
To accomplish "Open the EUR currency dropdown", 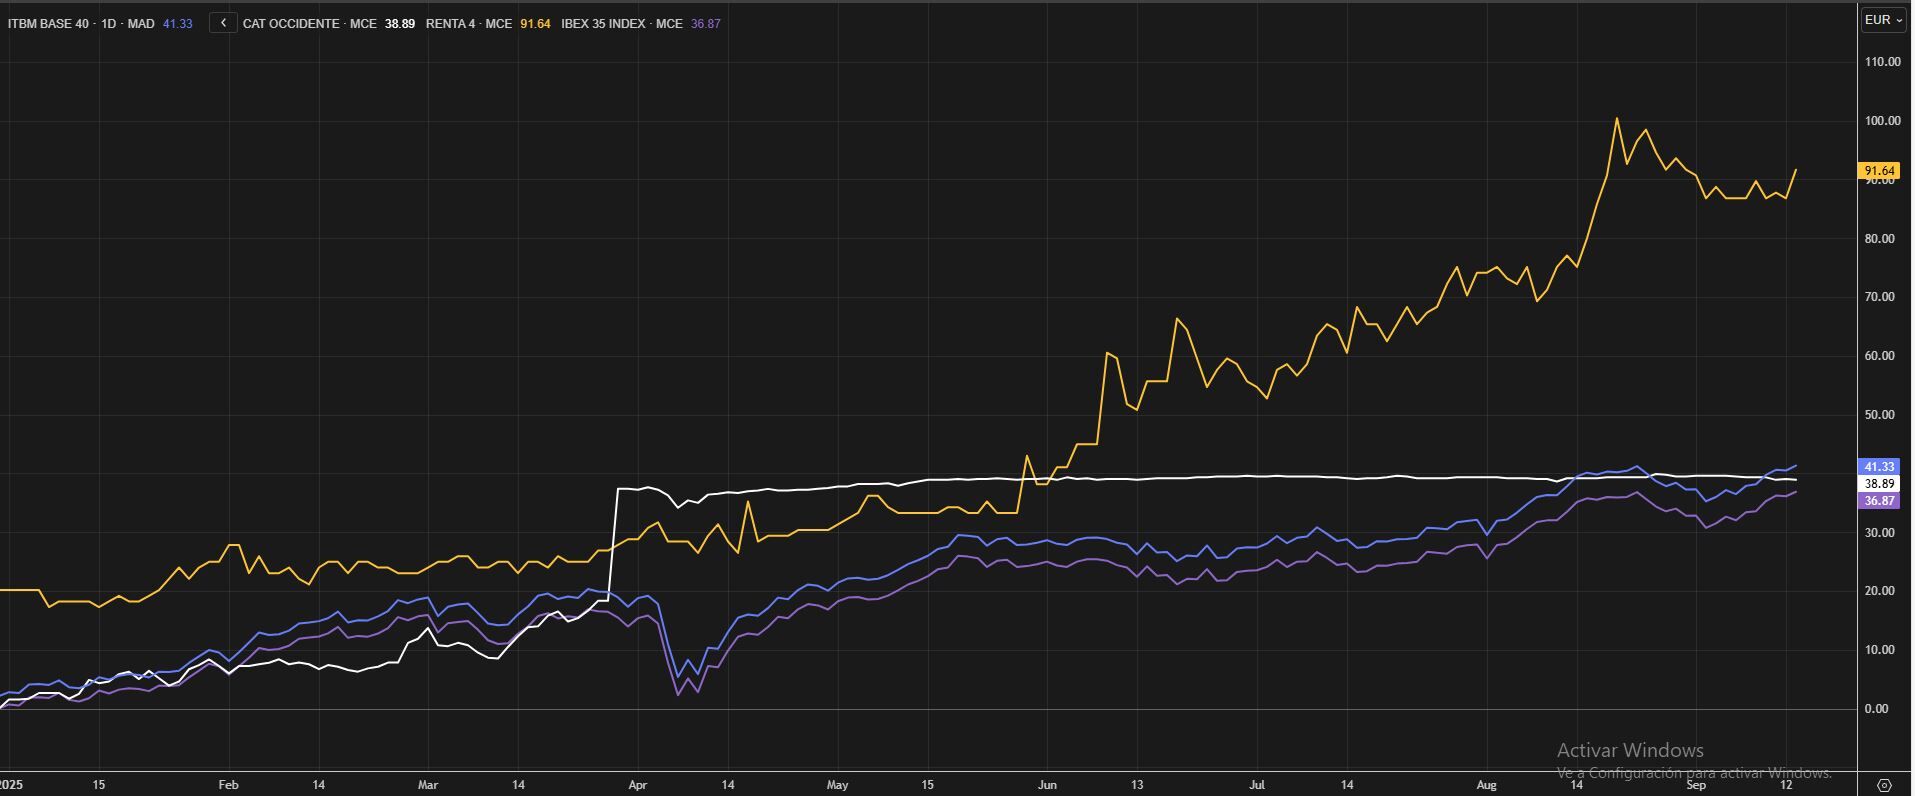I will pyautogui.click(x=1883, y=20).
